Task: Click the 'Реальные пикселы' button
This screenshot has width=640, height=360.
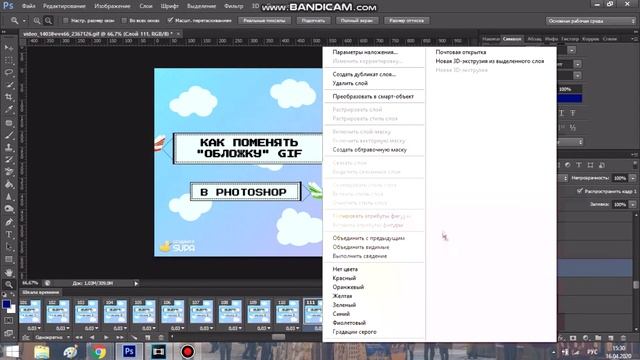Action: (x=264, y=20)
